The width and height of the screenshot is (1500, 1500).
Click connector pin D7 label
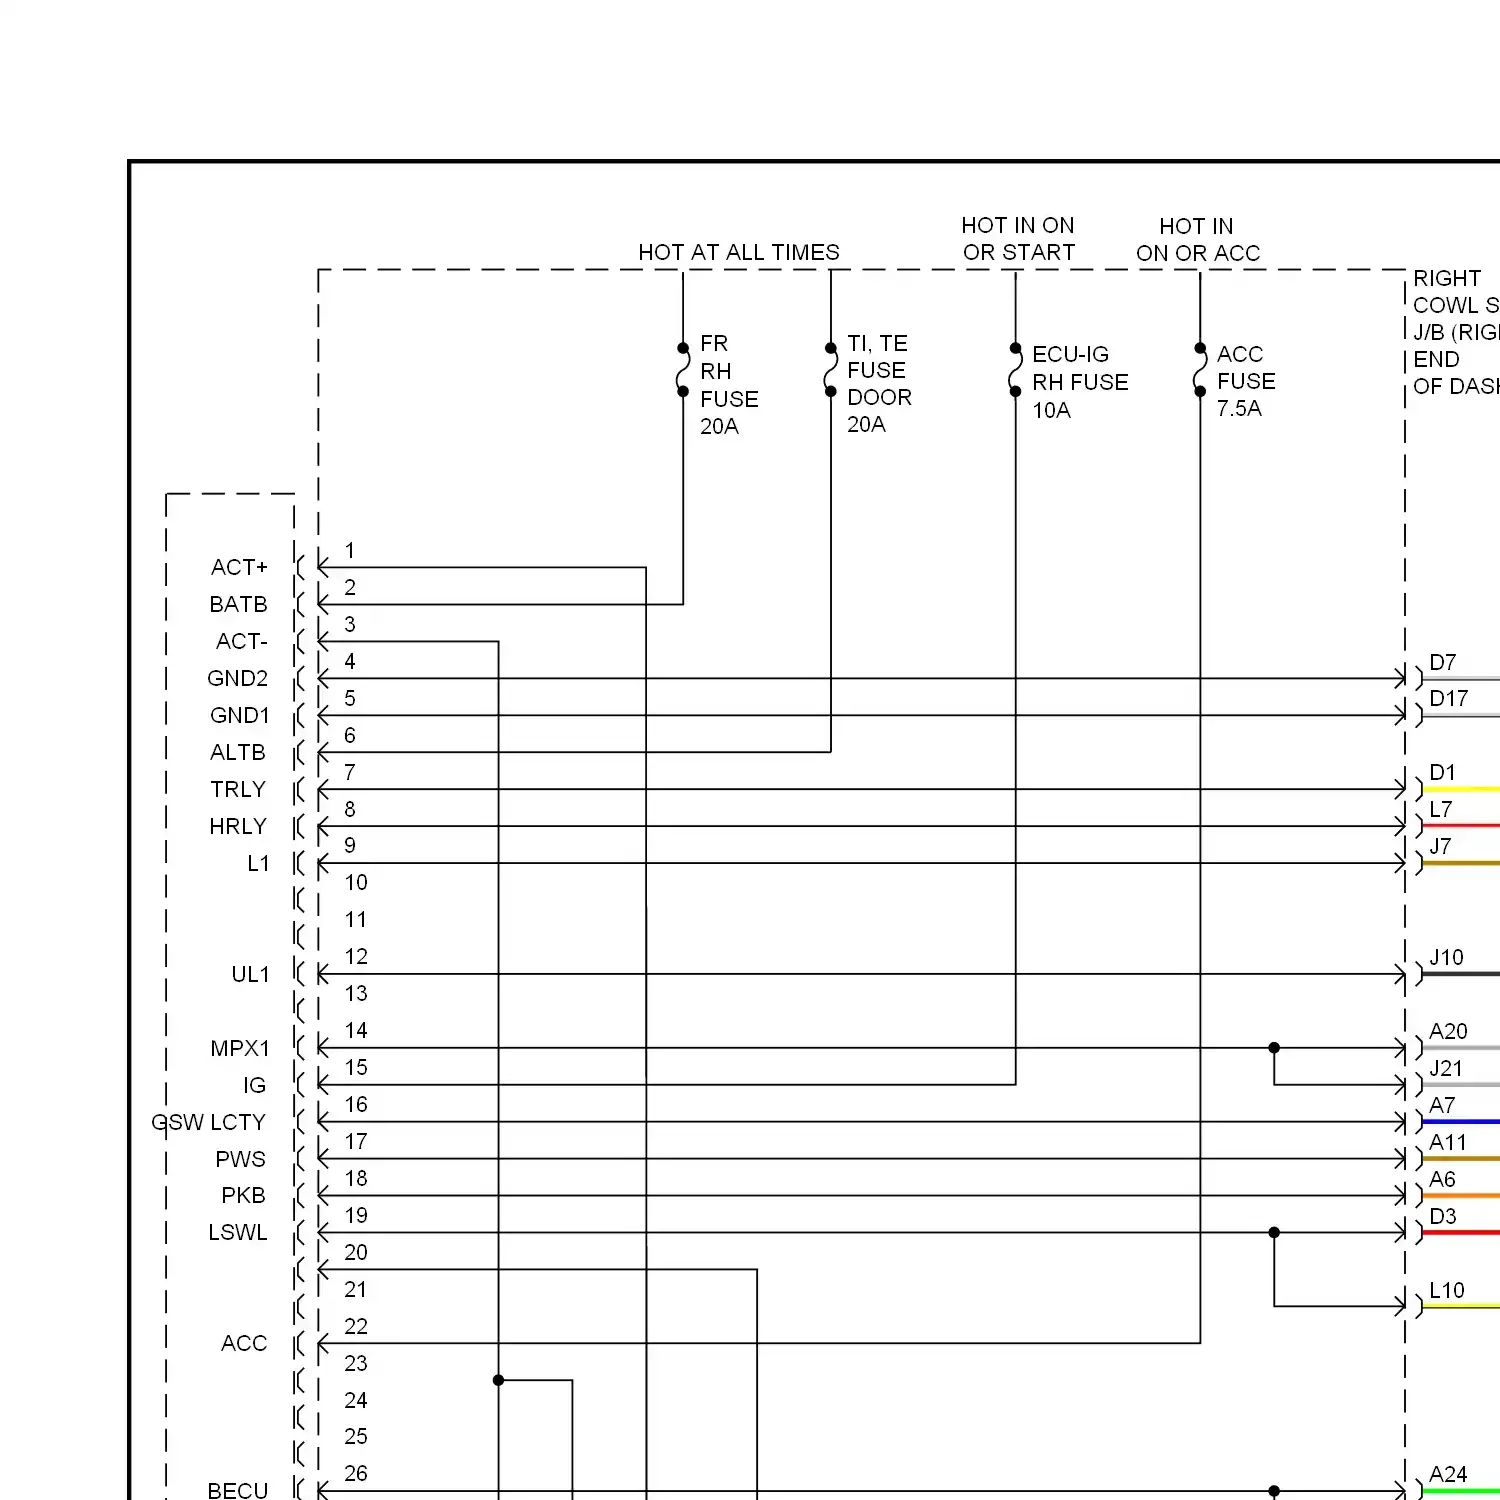pos(1443,662)
